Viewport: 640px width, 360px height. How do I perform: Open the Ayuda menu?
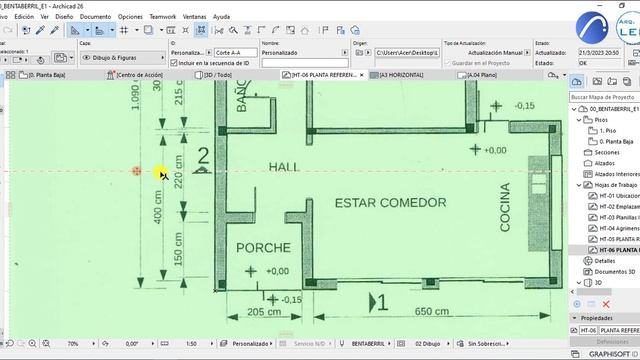click(x=221, y=17)
